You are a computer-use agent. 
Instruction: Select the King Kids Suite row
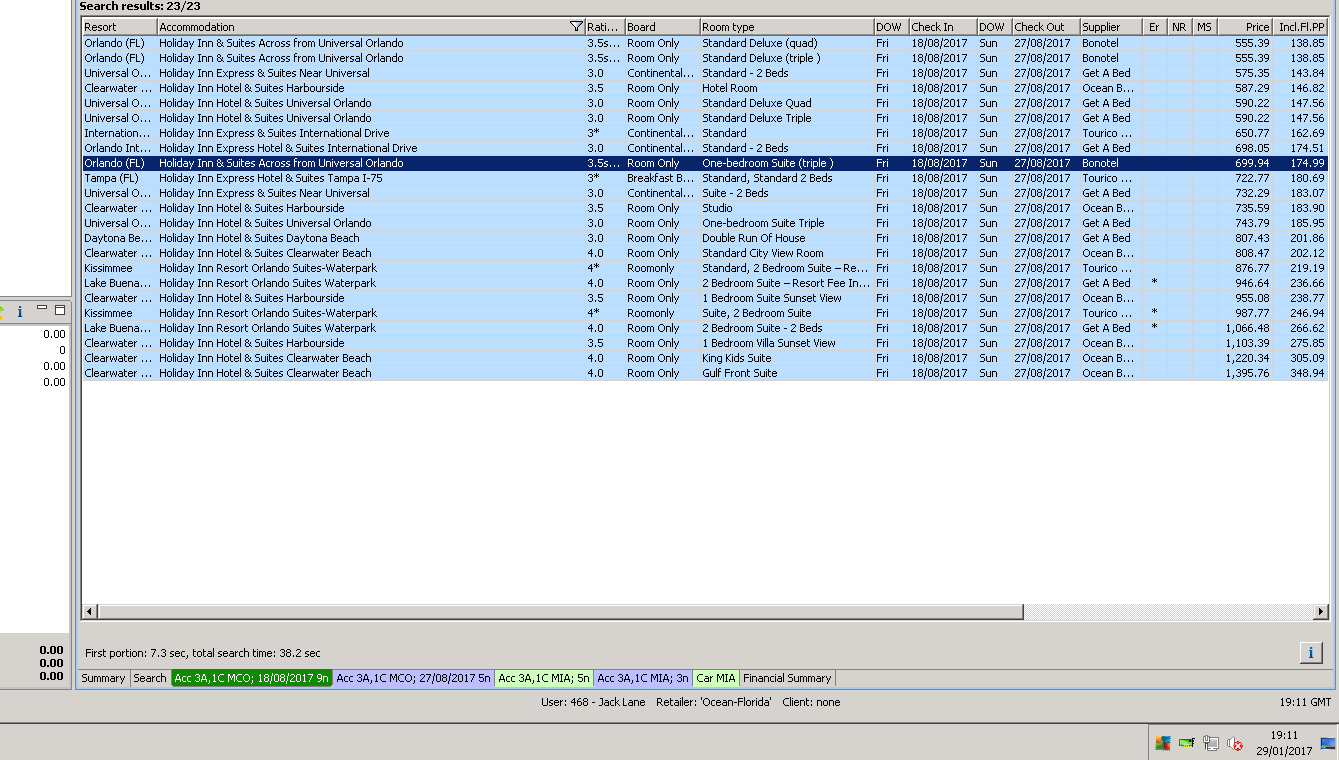(x=705, y=358)
